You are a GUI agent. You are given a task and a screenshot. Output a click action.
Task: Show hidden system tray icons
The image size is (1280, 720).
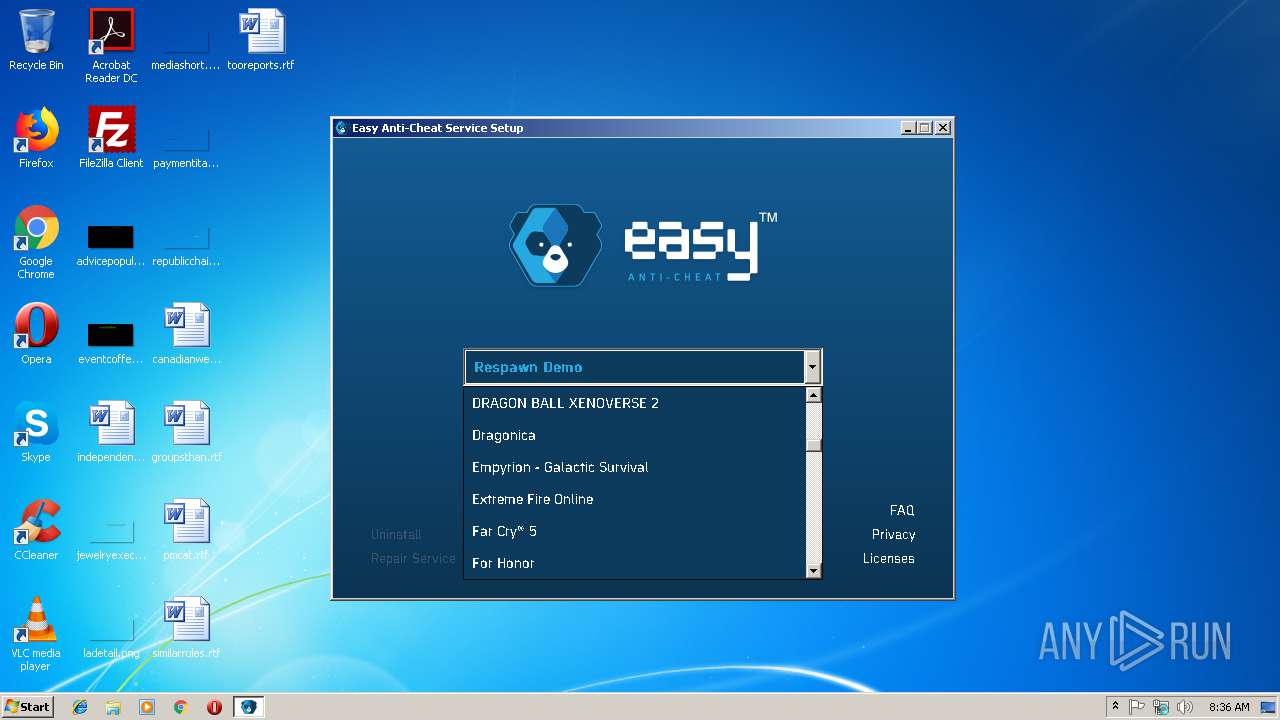click(1115, 707)
